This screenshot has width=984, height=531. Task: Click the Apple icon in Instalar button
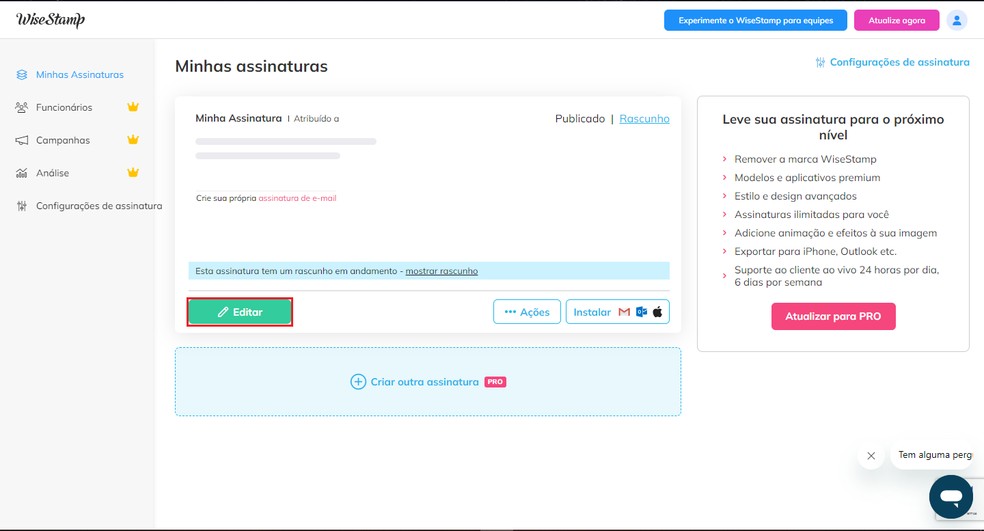(x=657, y=312)
